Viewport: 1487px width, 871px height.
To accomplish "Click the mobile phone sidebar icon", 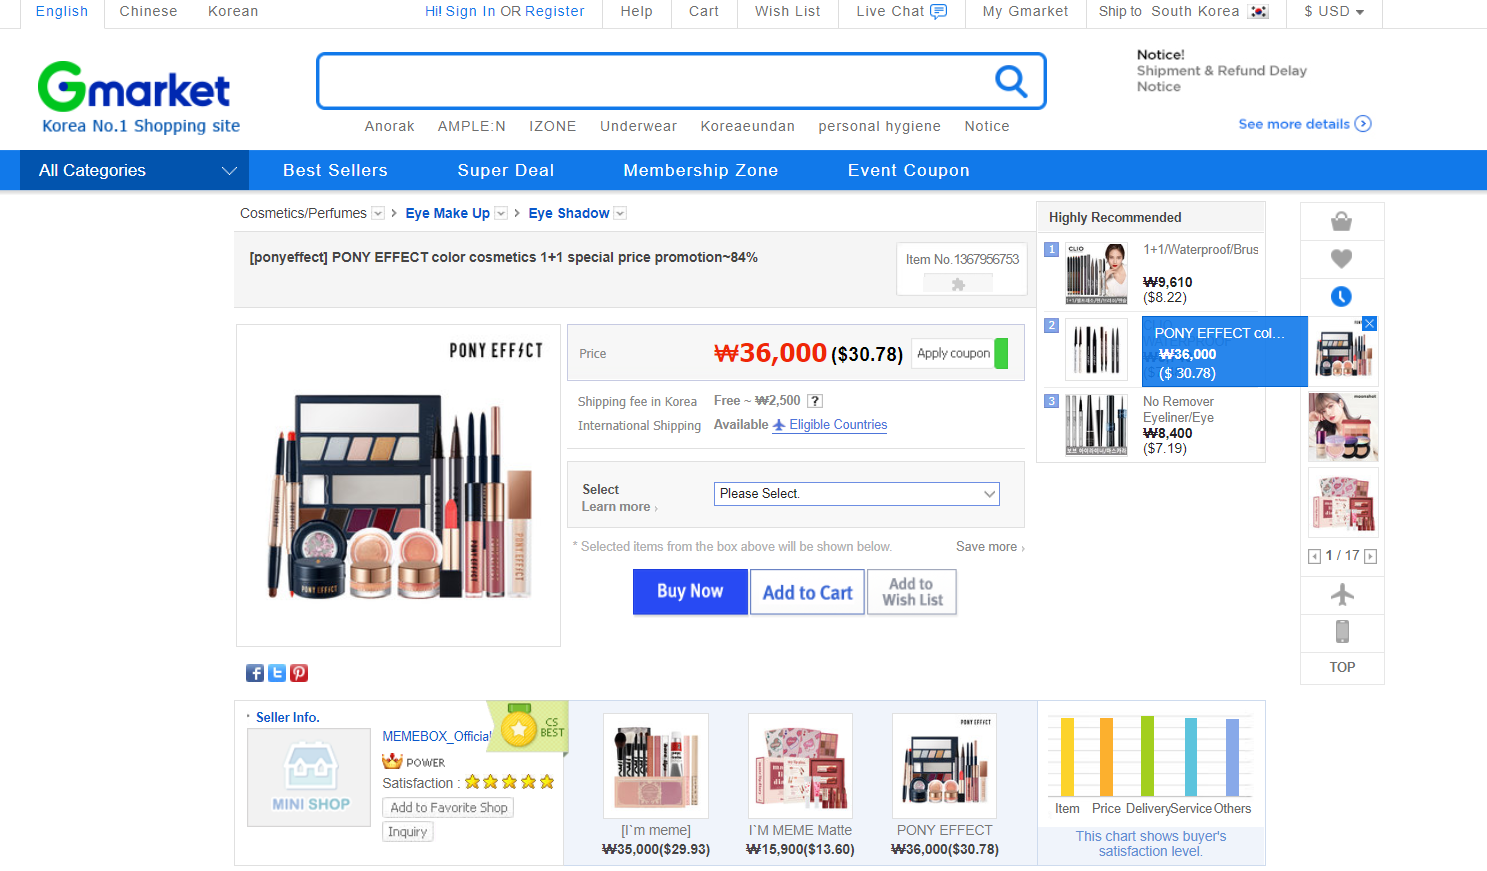I will pyautogui.click(x=1342, y=631).
